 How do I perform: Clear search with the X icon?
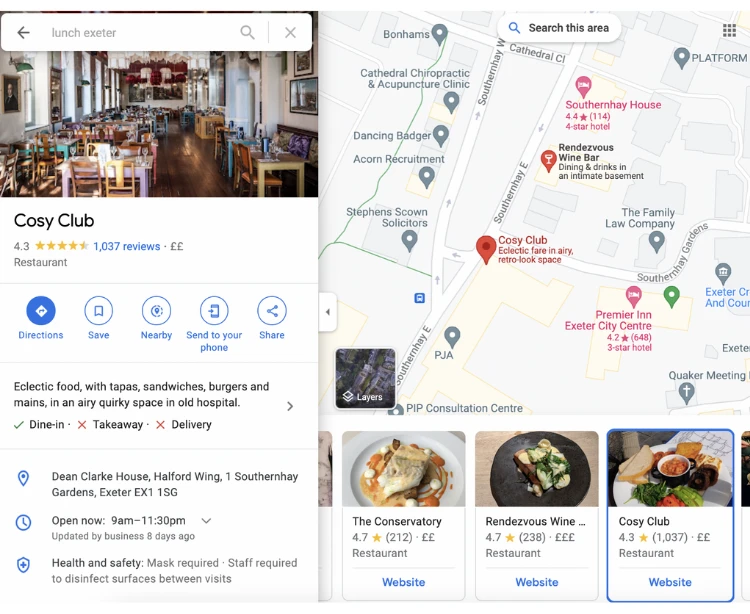(290, 33)
